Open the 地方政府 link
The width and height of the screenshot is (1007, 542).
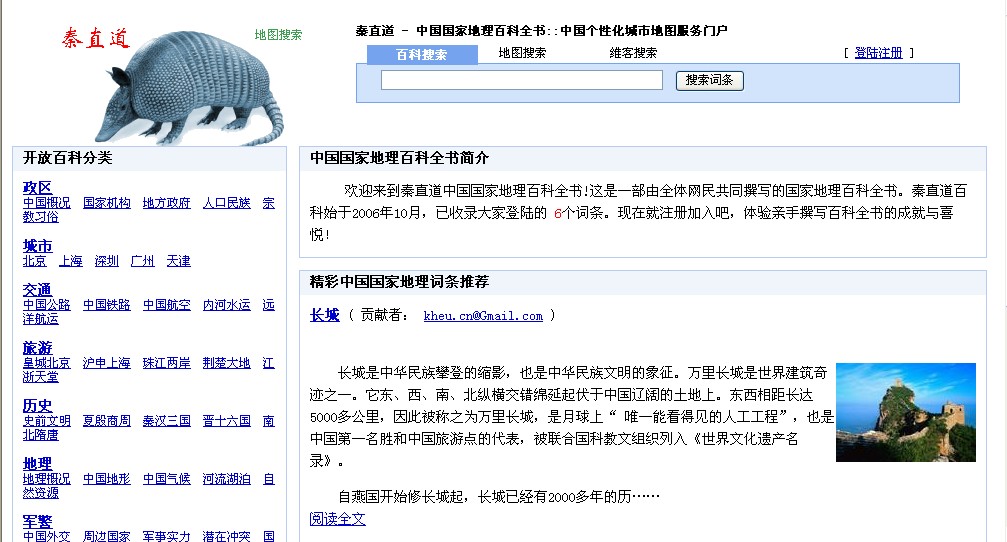pyautogui.click(x=166, y=203)
